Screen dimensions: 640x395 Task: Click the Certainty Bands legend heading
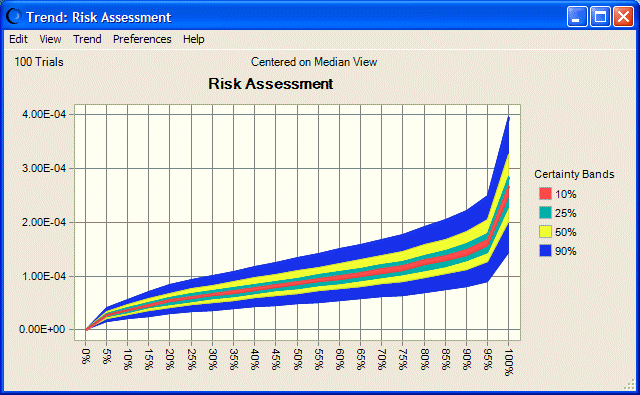pos(574,174)
